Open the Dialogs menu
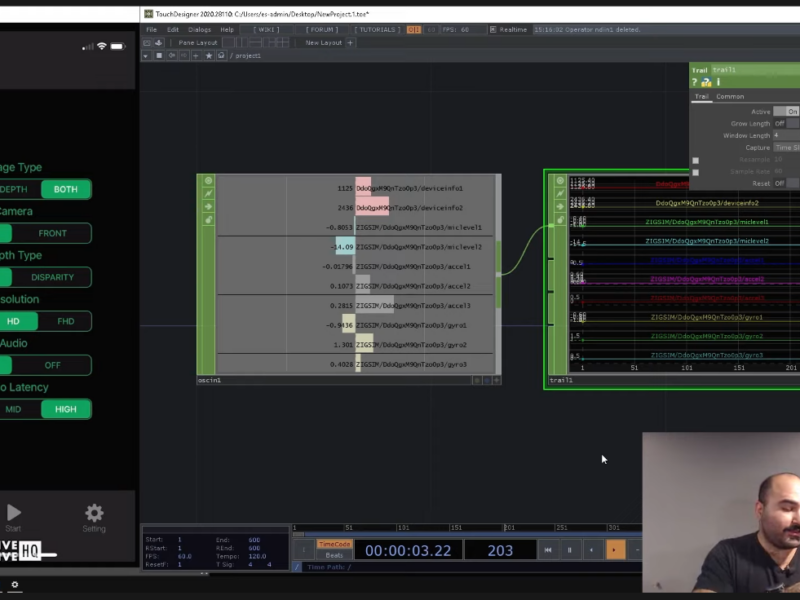The image size is (800, 600). click(200, 30)
